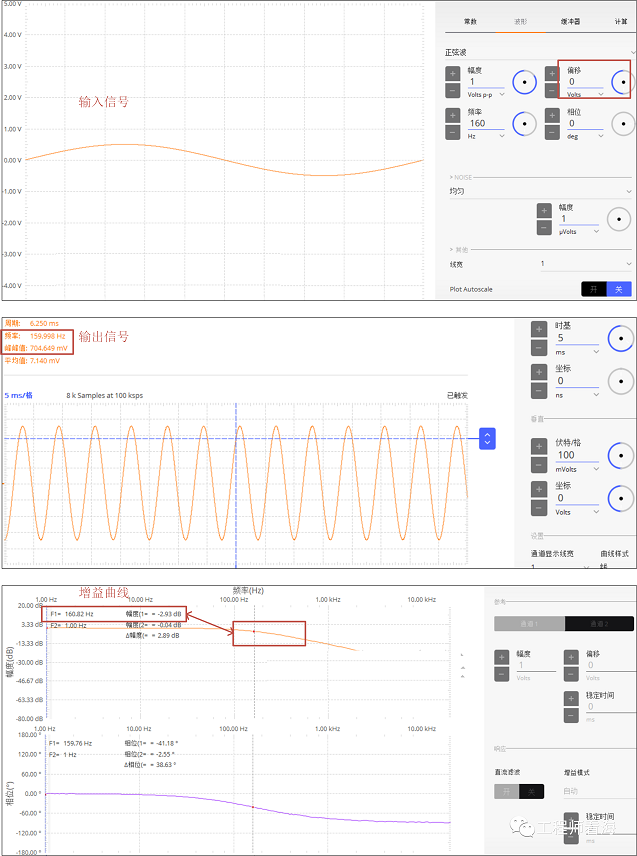Increase signal generator 幅度 with its plus button
Viewport: 637px width, 856px height.
(x=453, y=74)
